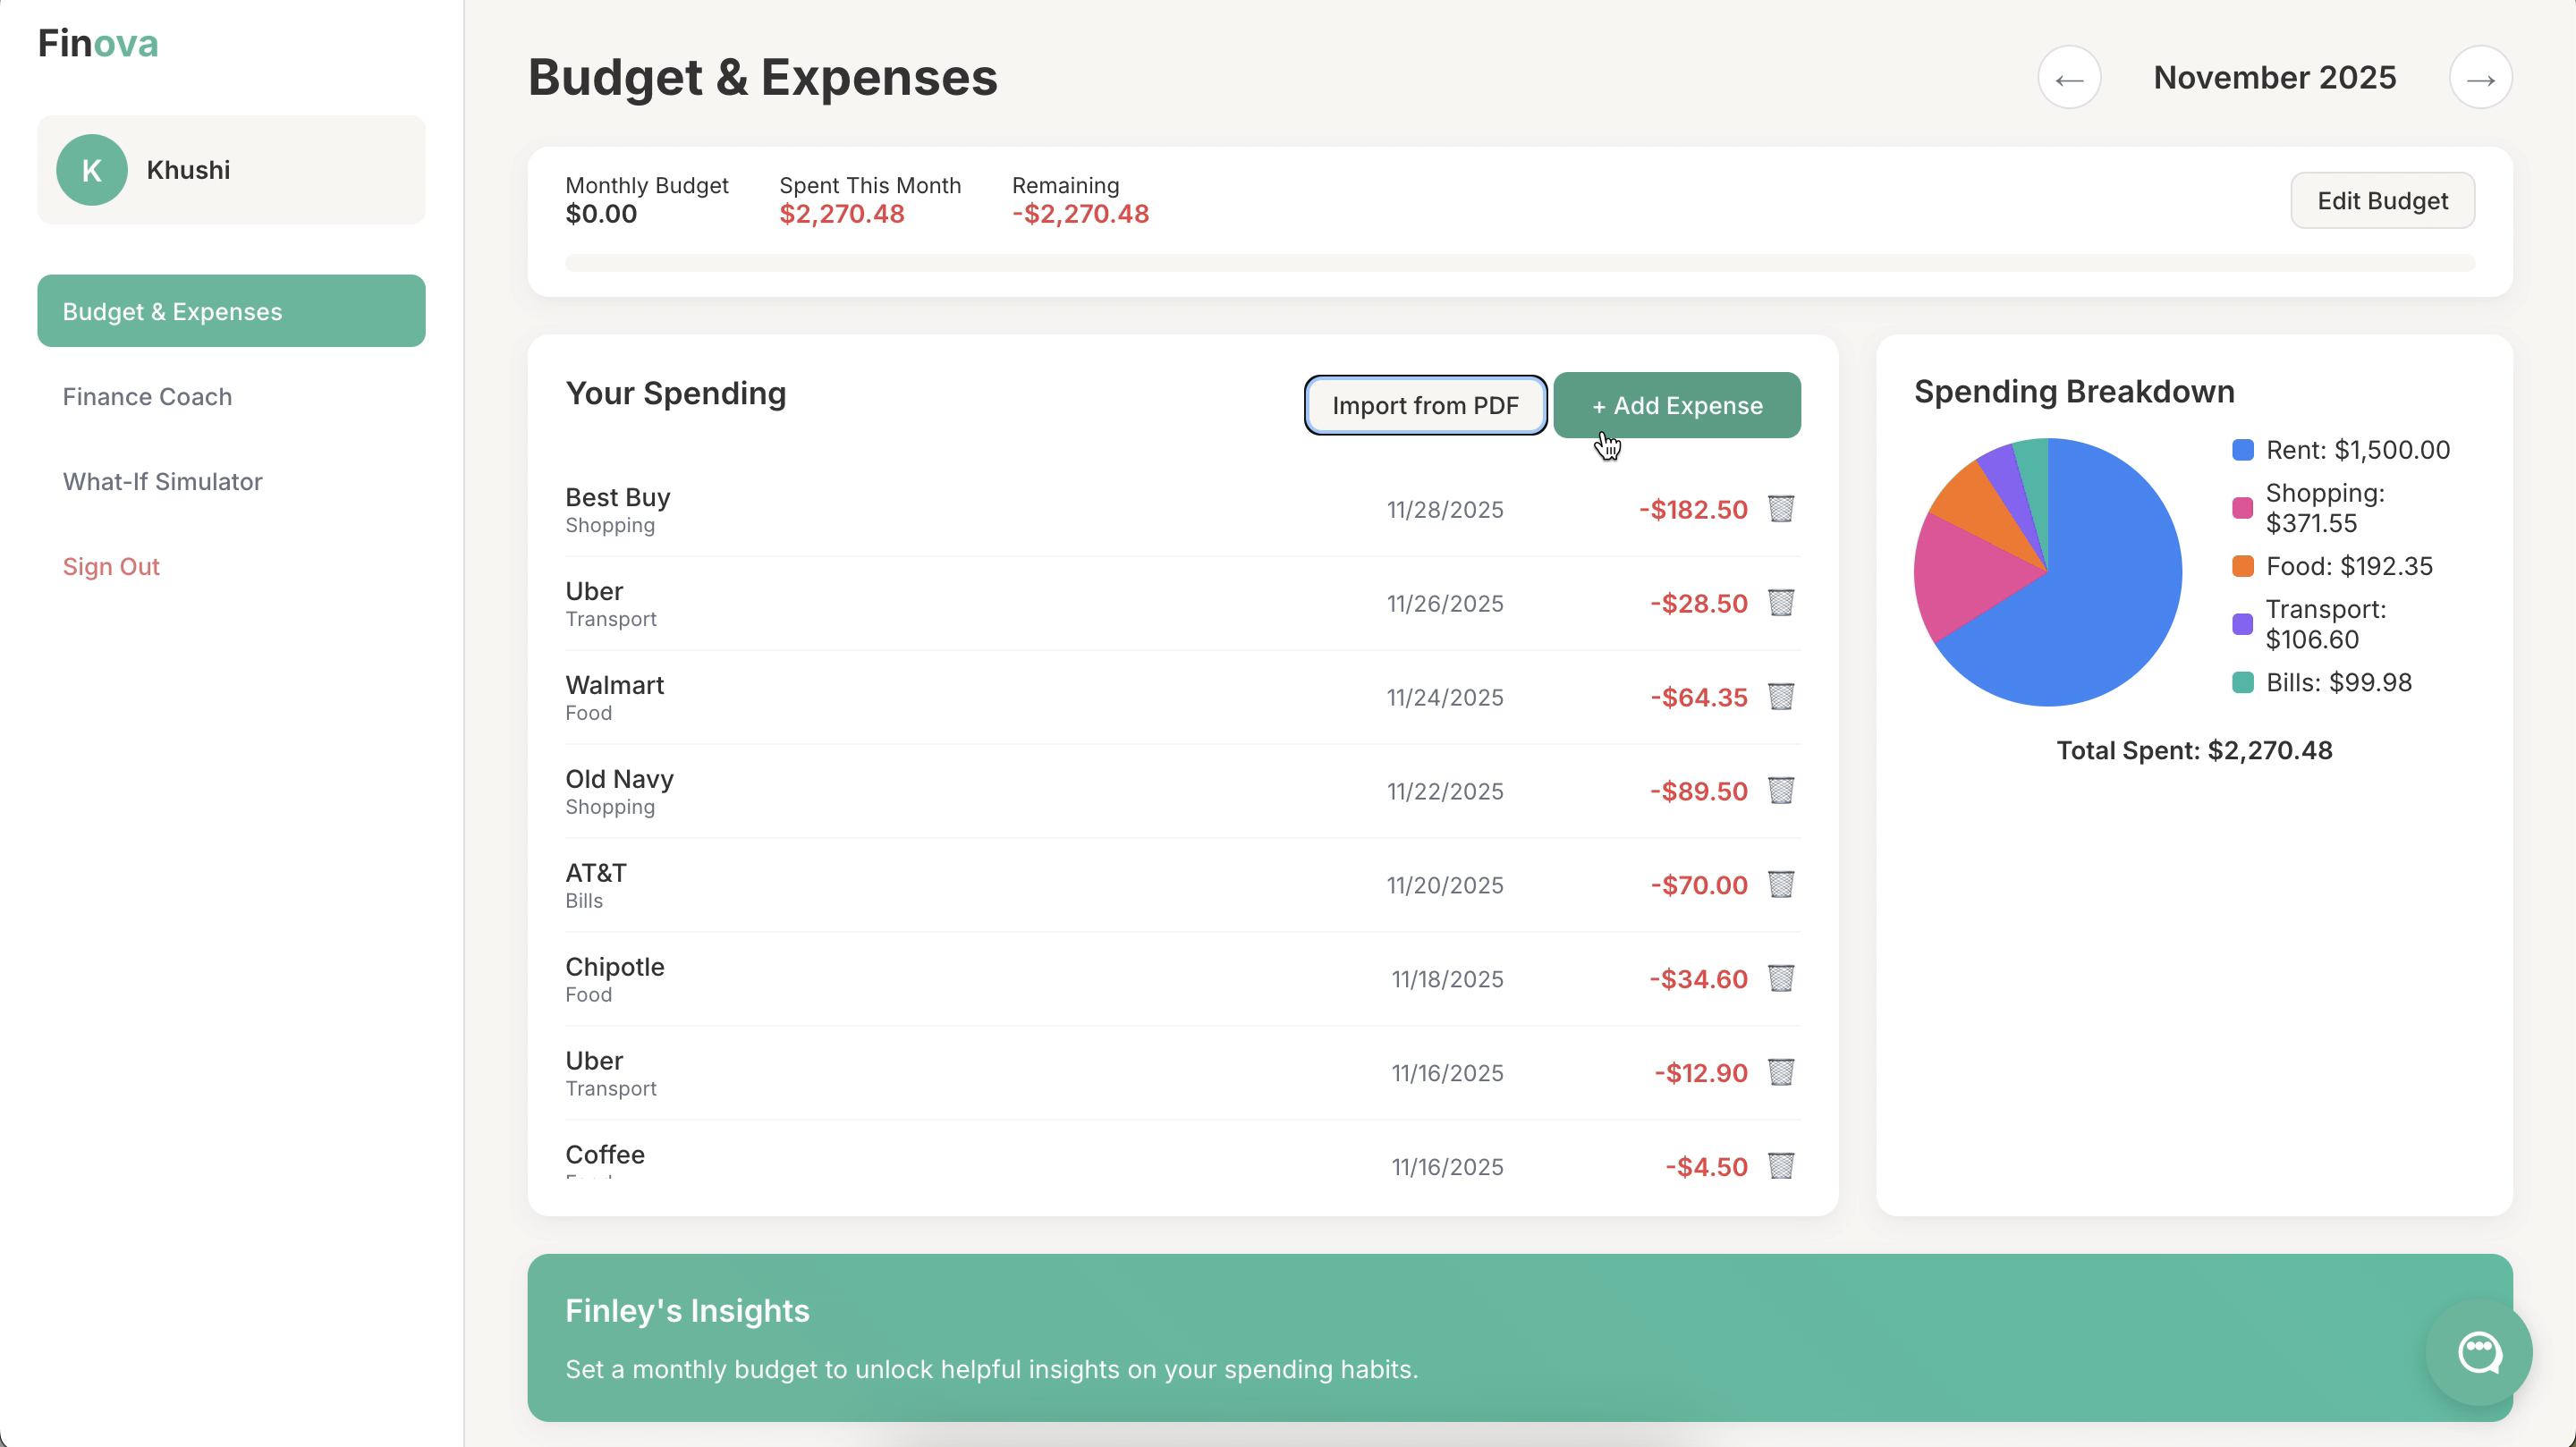Viewport: 2576px width, 1447px height.
Task: Trash the Chipotle food expense
Action: [x=1780, y=979]
